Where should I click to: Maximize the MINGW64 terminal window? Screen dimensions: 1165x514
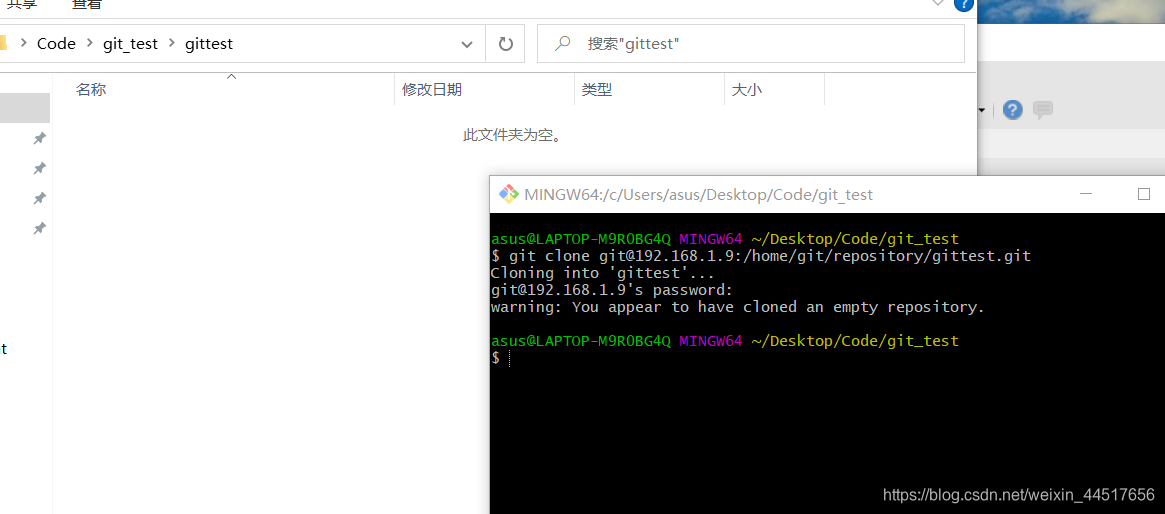[x=1143, y=195]
